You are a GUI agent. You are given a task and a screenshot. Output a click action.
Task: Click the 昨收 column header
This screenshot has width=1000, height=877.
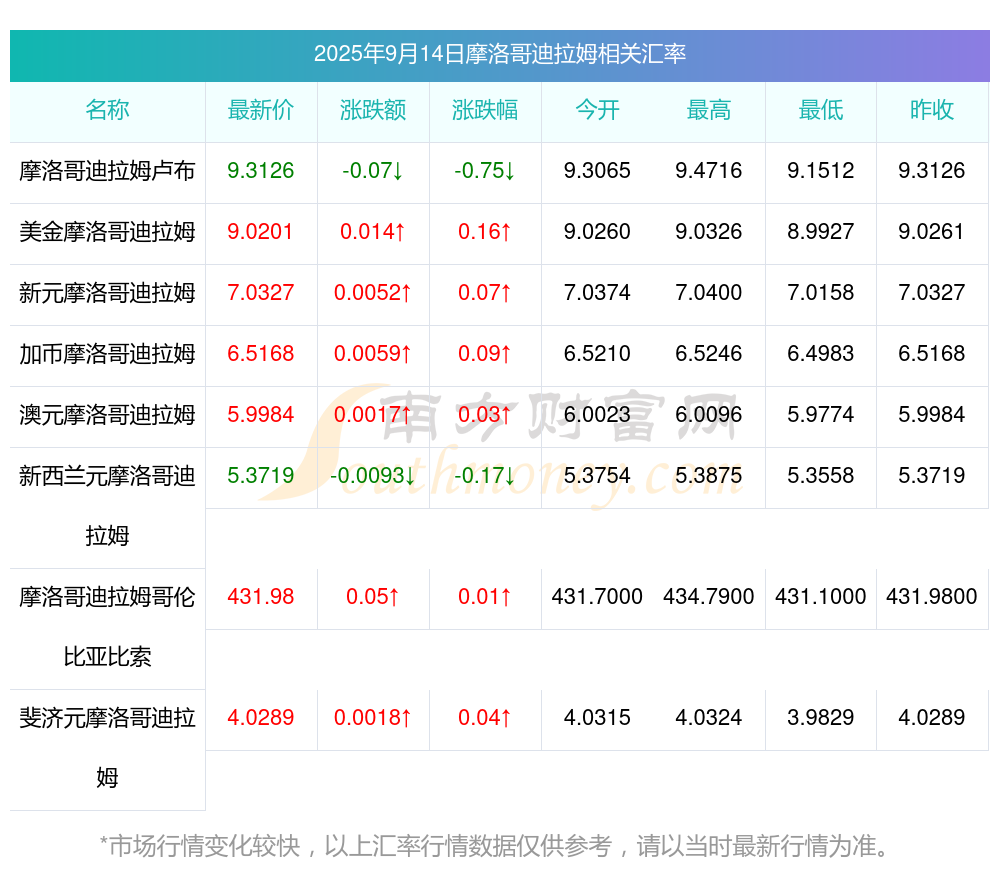pos(932,110)
